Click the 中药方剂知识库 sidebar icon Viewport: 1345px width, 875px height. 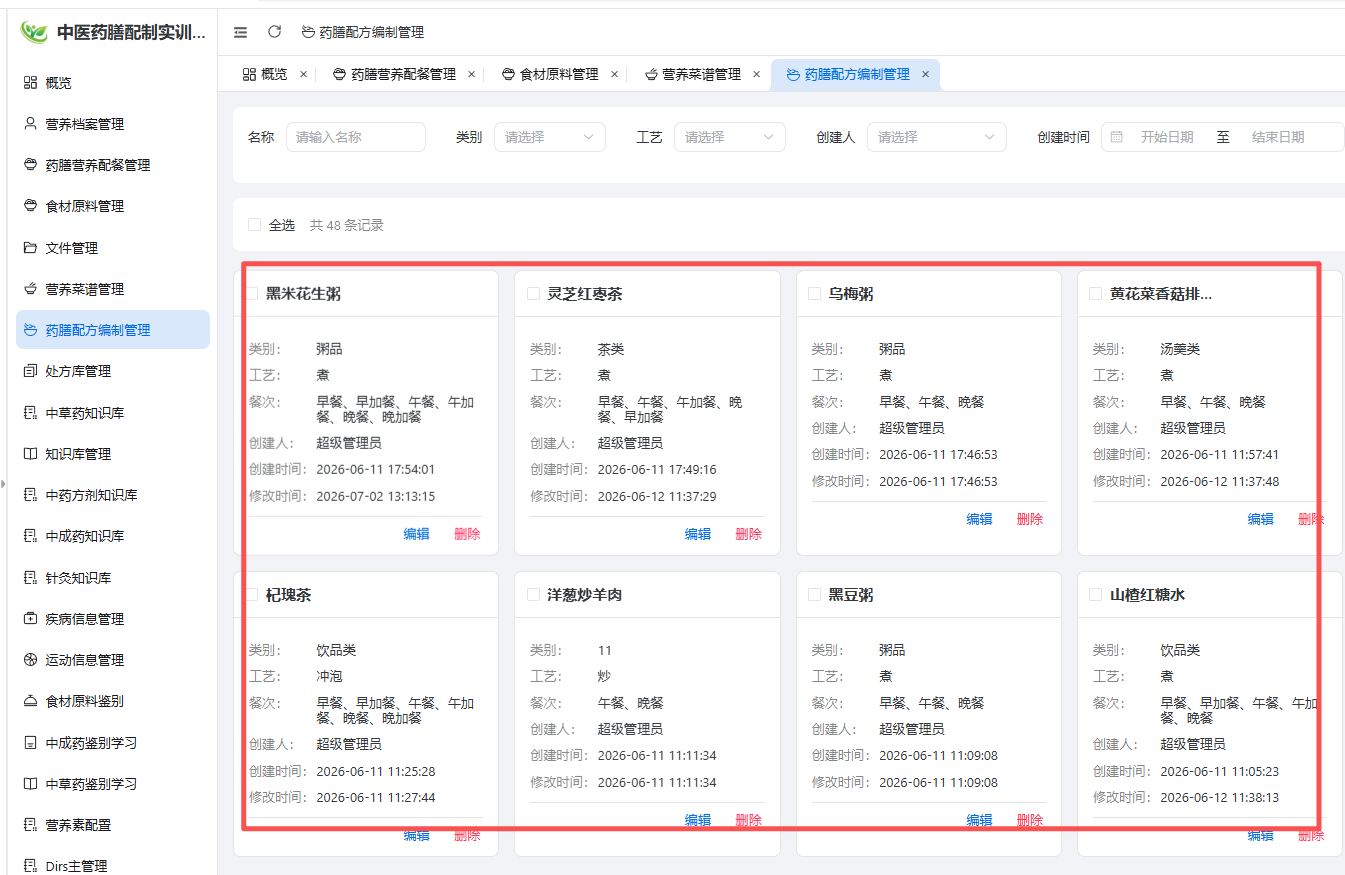(30, 495)
